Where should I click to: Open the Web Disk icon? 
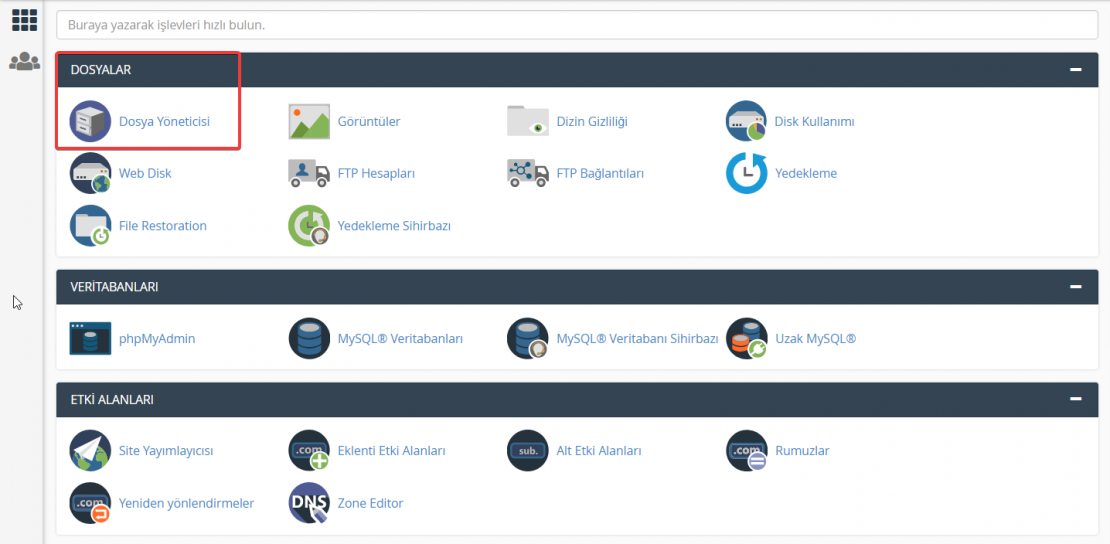click(x=90, y=173)
